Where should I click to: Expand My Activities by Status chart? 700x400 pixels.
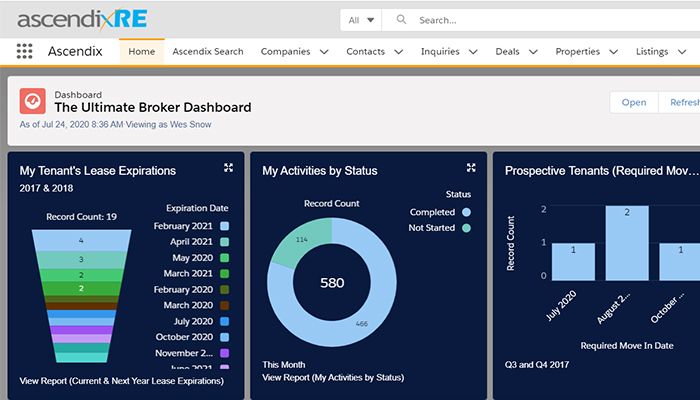[471, 168]
